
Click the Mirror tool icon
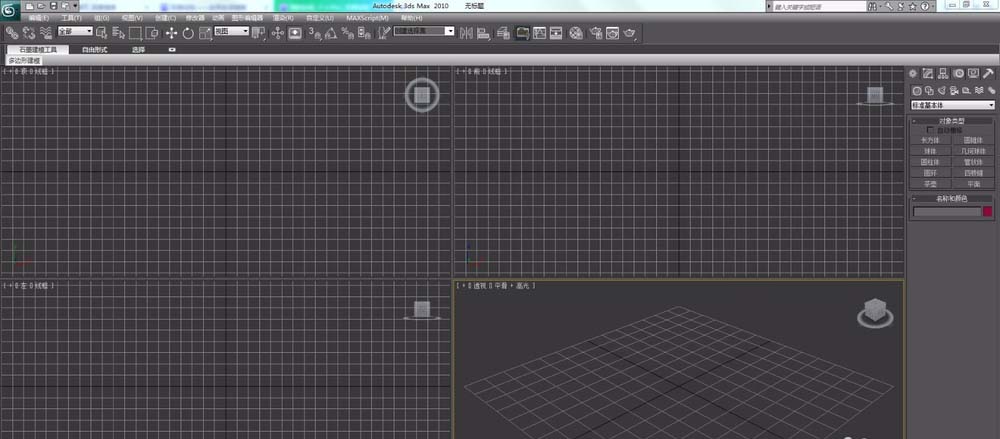pyautogui.click(x=466, y=33)
